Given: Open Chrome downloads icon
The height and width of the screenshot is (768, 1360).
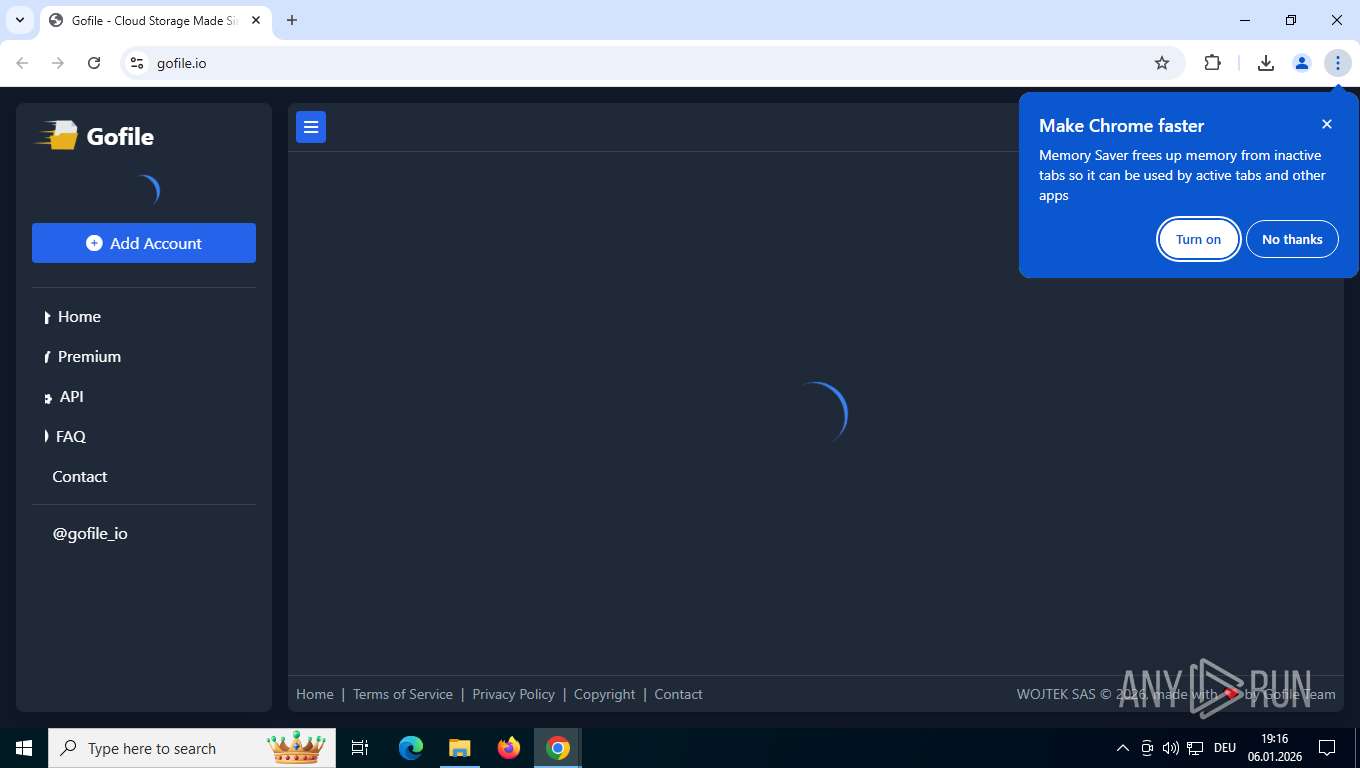Looking at the screenshot, I should (1265, 63).
